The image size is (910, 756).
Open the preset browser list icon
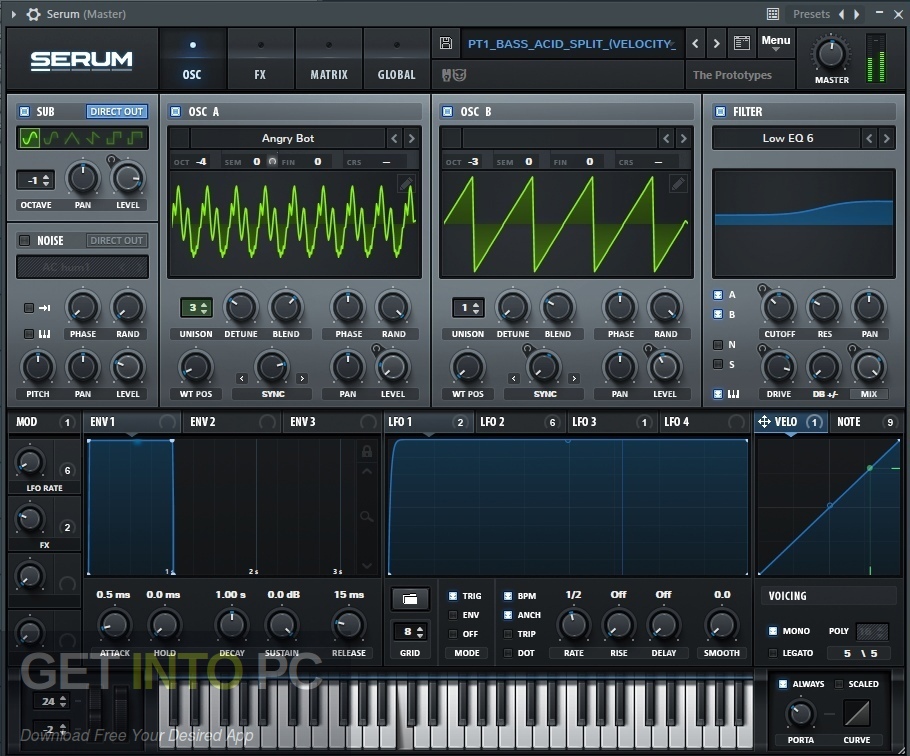tap(741, 43)
